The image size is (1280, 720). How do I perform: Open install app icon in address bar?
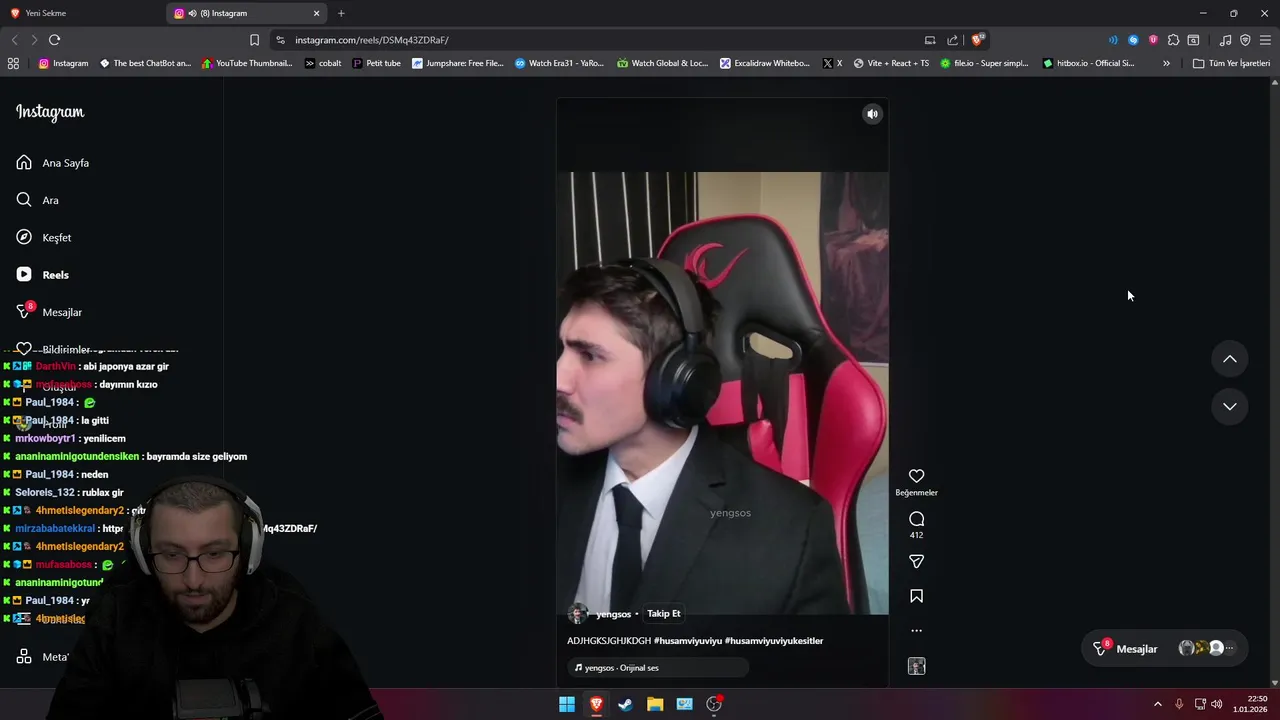(x=930, y=40)
